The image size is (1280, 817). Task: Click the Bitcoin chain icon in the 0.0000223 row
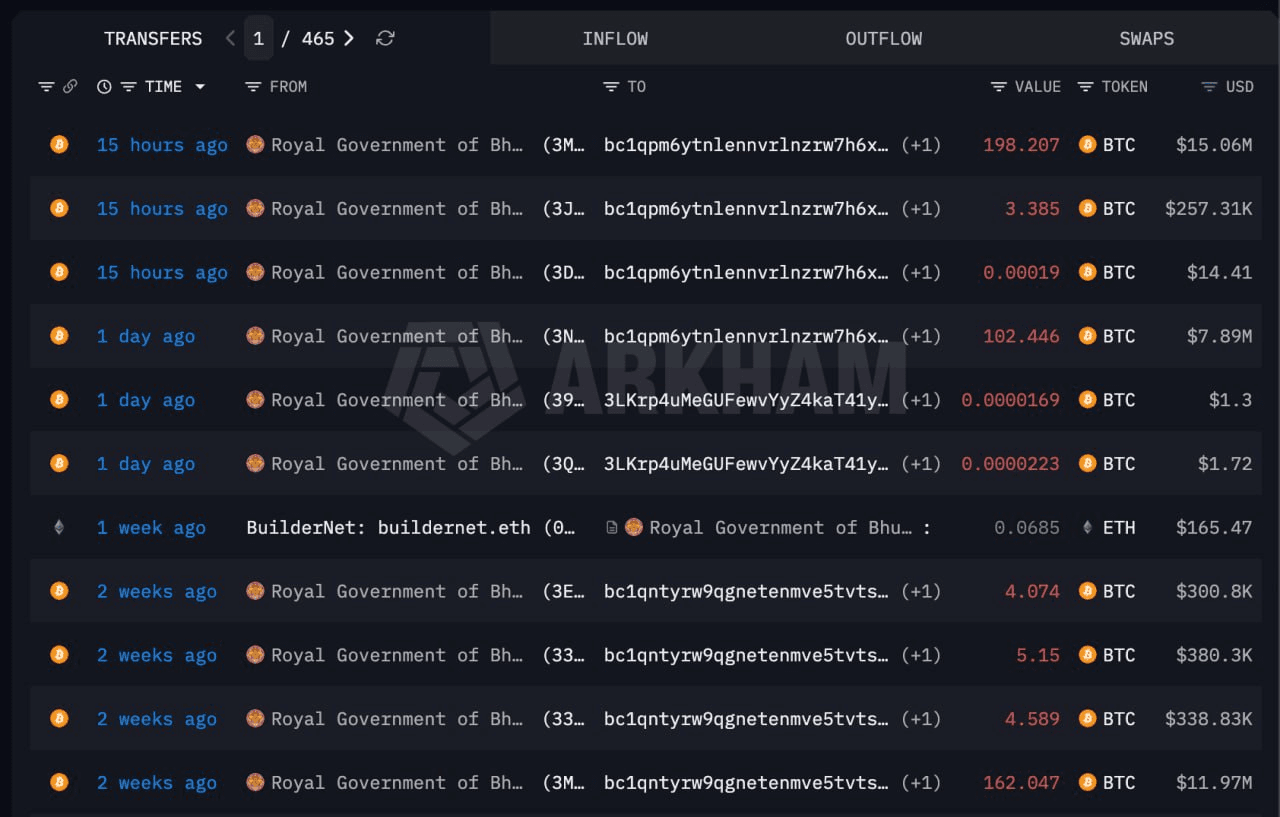[59, 464]
